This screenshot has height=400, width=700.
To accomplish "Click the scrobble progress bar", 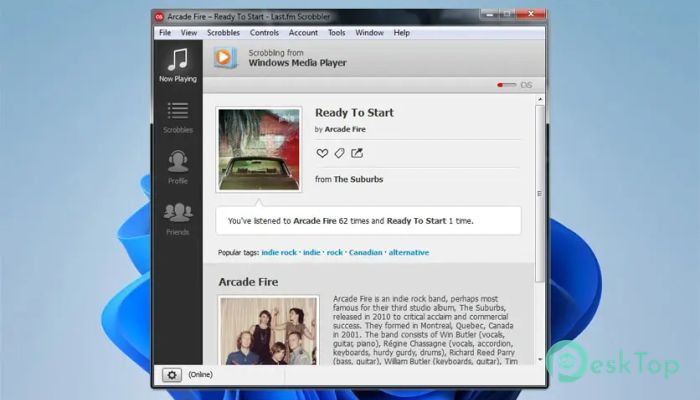I will pyautogui.click(x=507, y=85).
